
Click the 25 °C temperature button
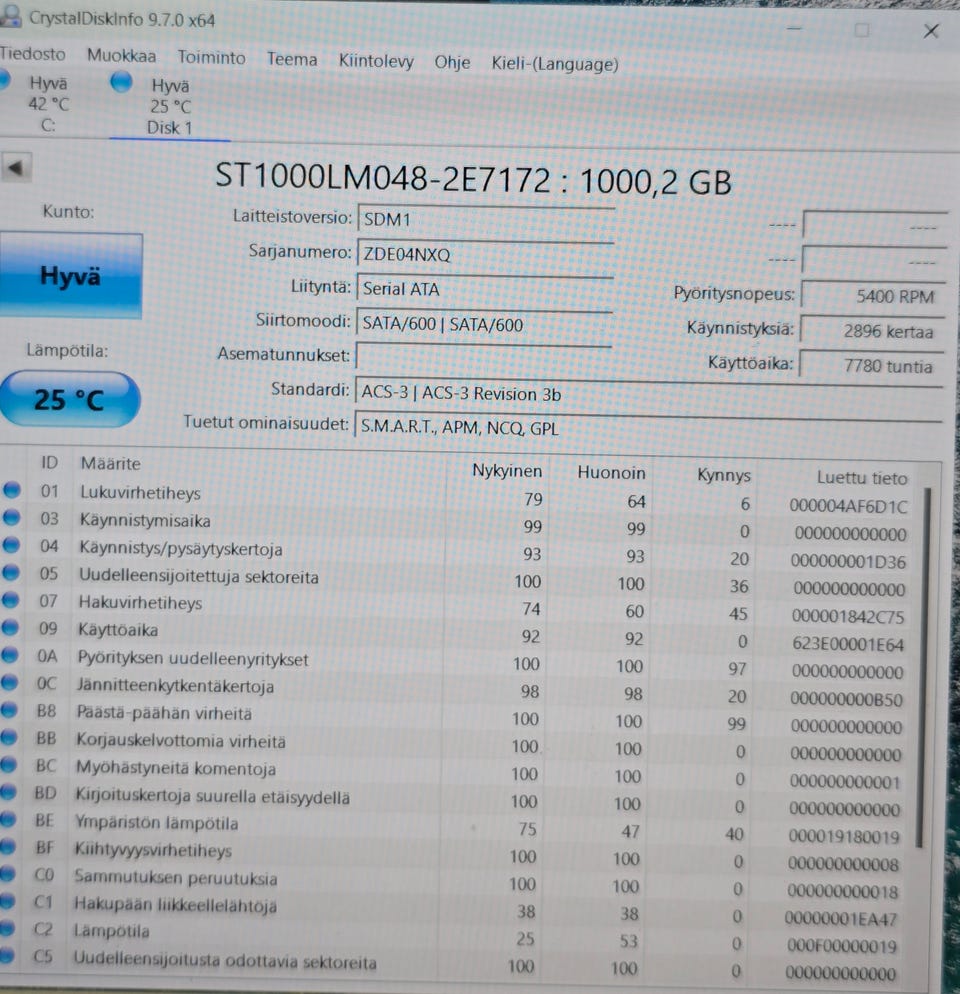coord(69,399)
